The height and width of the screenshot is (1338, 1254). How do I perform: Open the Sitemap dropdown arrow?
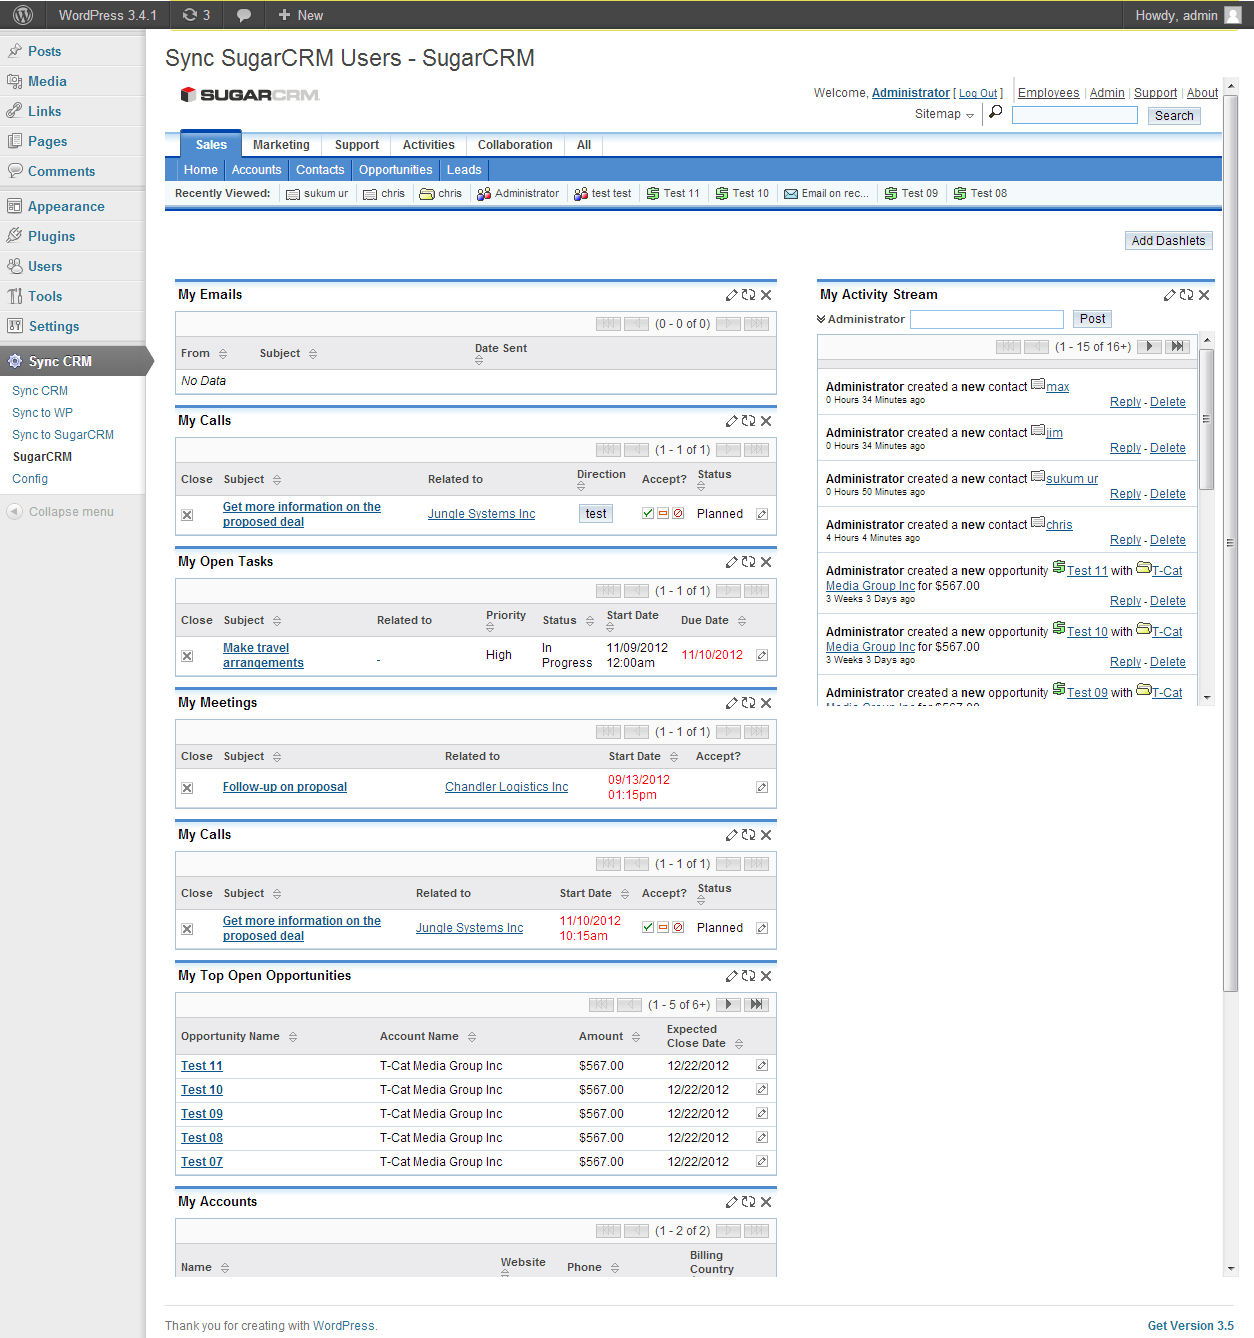pyautogui.click(x=970, y=115)
